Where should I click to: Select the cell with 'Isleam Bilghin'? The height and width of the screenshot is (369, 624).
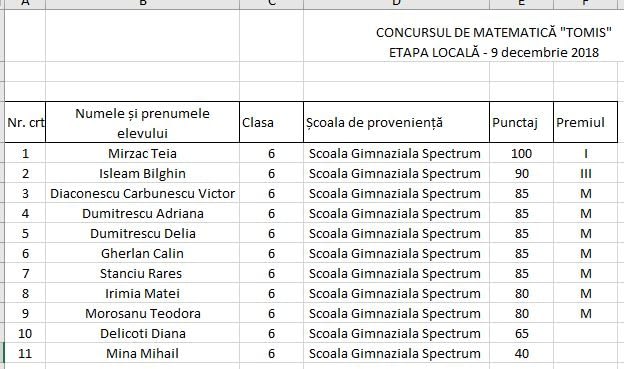tap(142, 174)
